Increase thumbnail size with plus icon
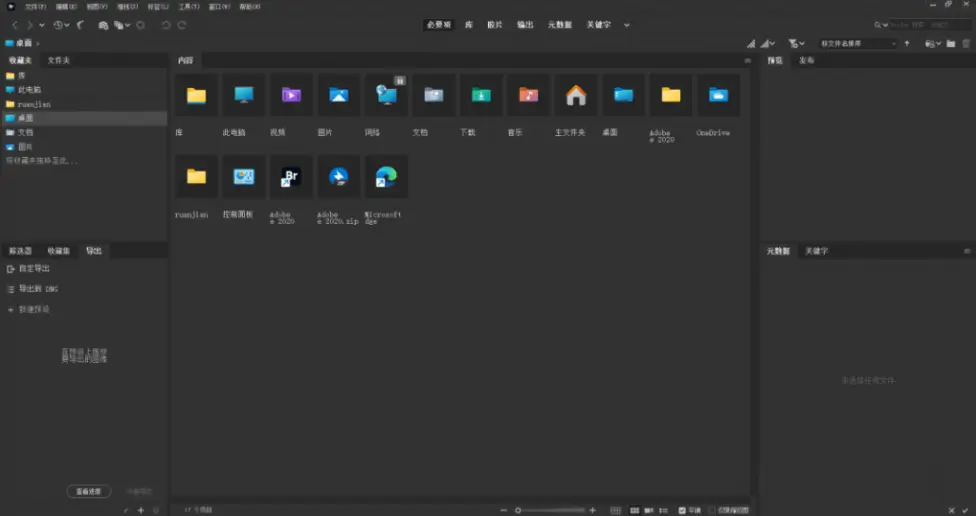 pyautogui.click(x=593, y=510)
